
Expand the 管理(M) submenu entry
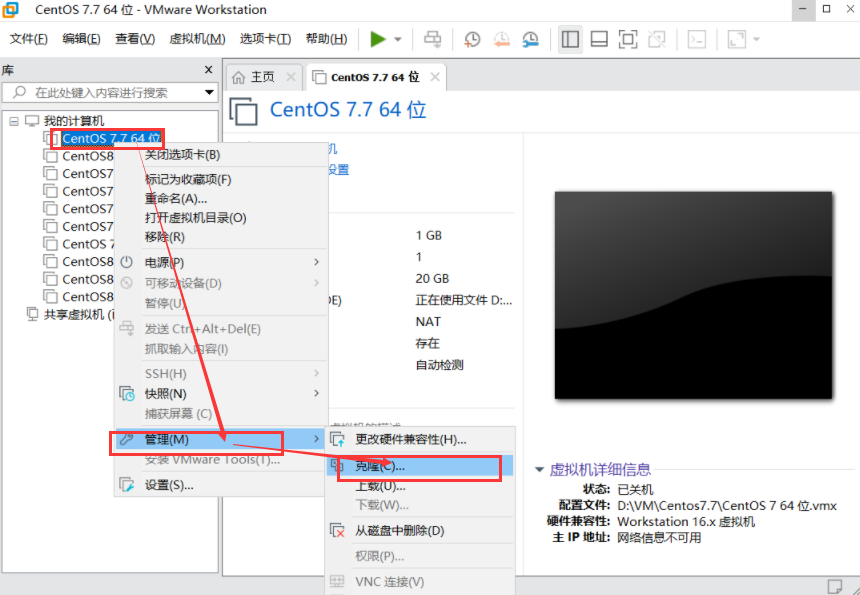click(x=222, y=439)
